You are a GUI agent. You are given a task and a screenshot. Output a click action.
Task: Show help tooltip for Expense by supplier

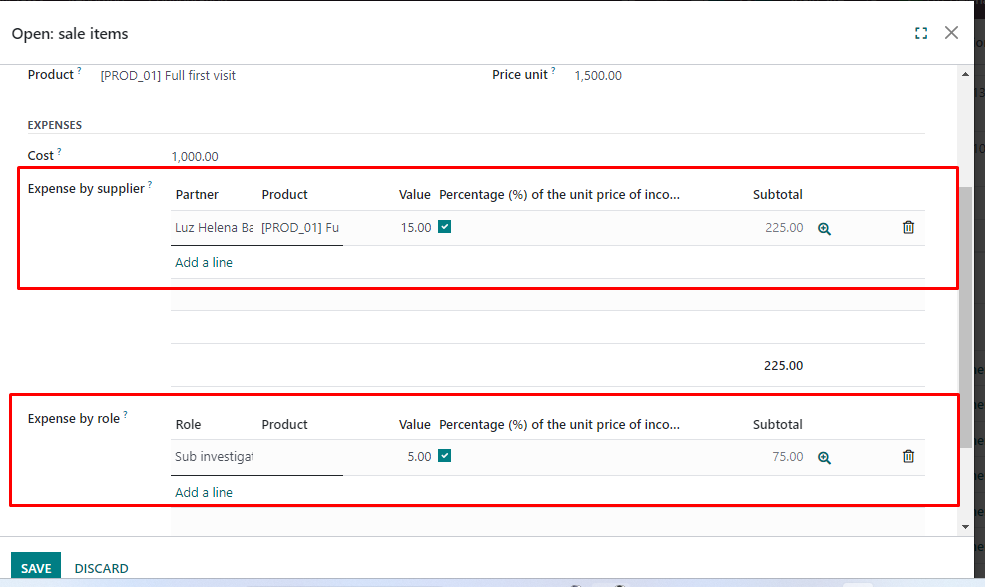(150, 184)
